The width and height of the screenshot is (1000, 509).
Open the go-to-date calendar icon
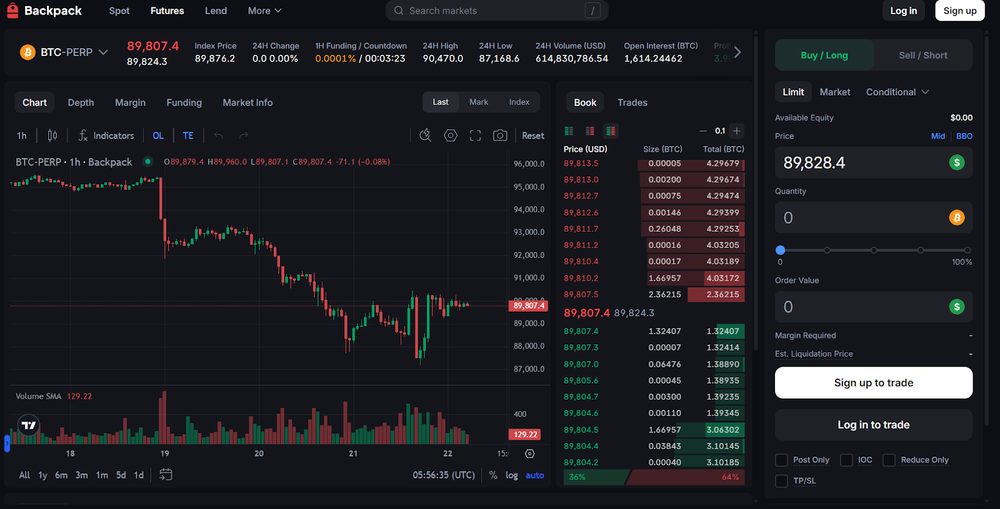166,475
